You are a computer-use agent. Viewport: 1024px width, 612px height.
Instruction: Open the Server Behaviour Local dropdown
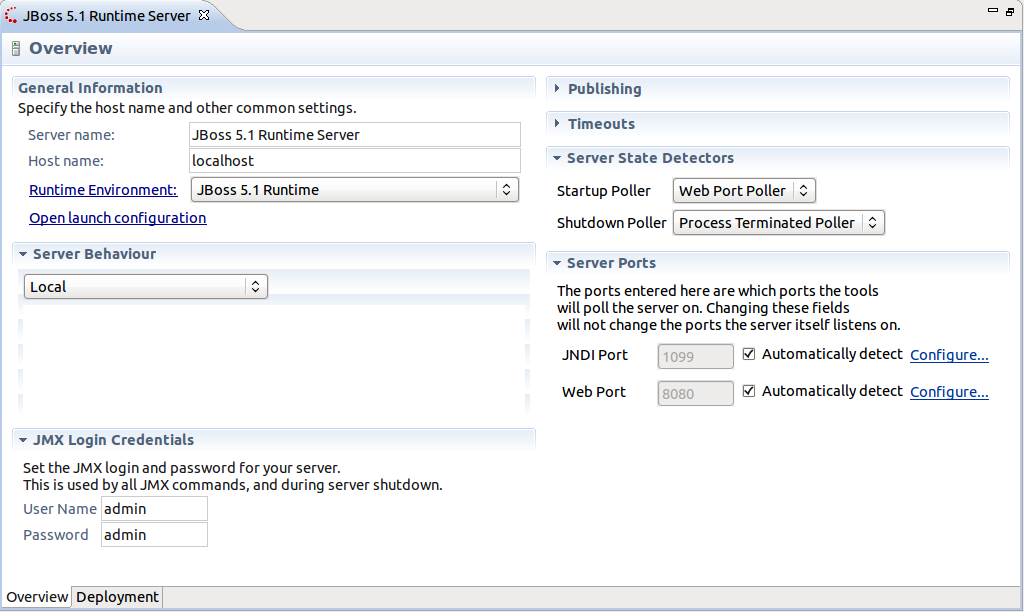[145, 287]
